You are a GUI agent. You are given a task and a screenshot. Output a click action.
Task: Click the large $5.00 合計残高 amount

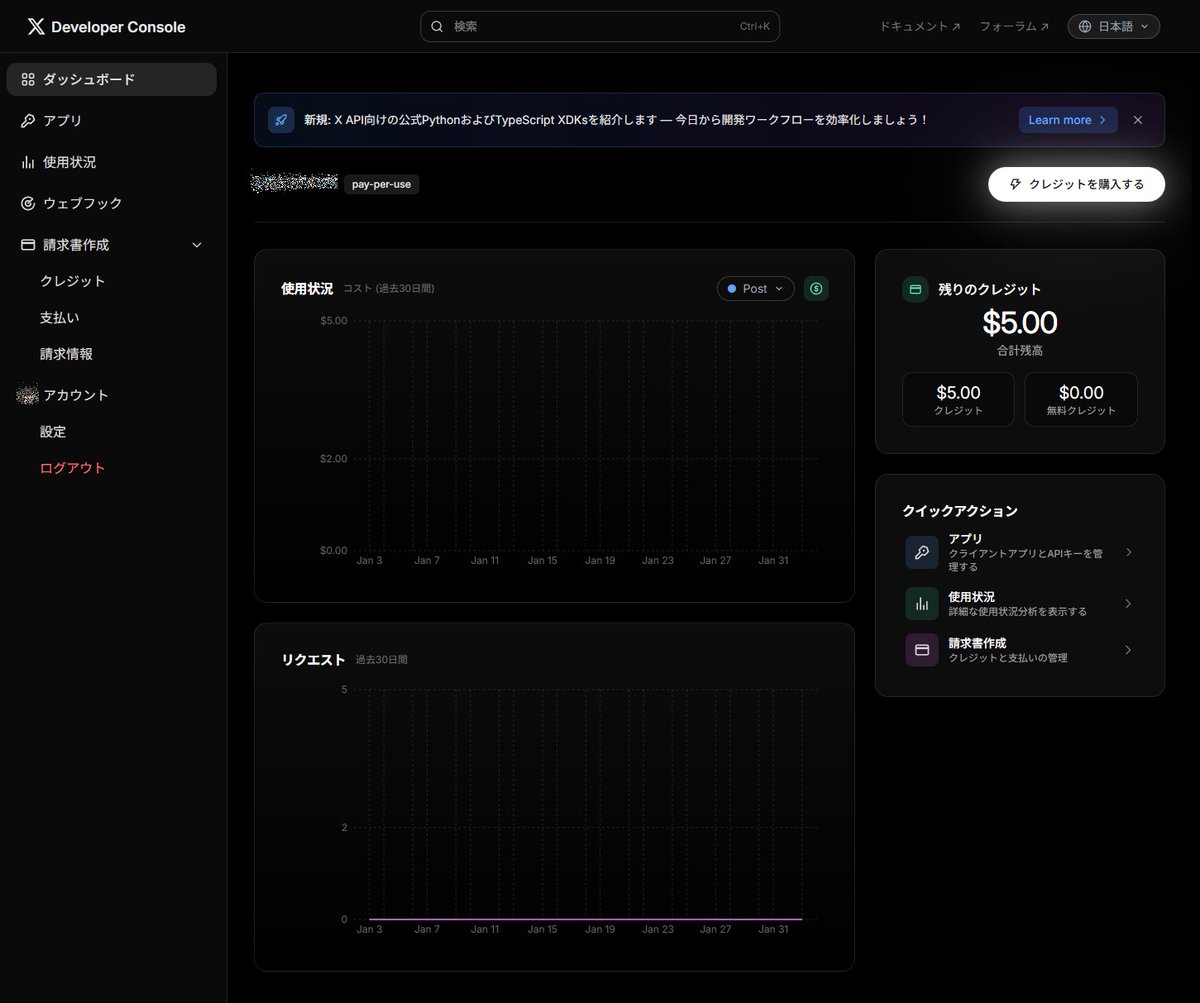tap(1019, 323)
